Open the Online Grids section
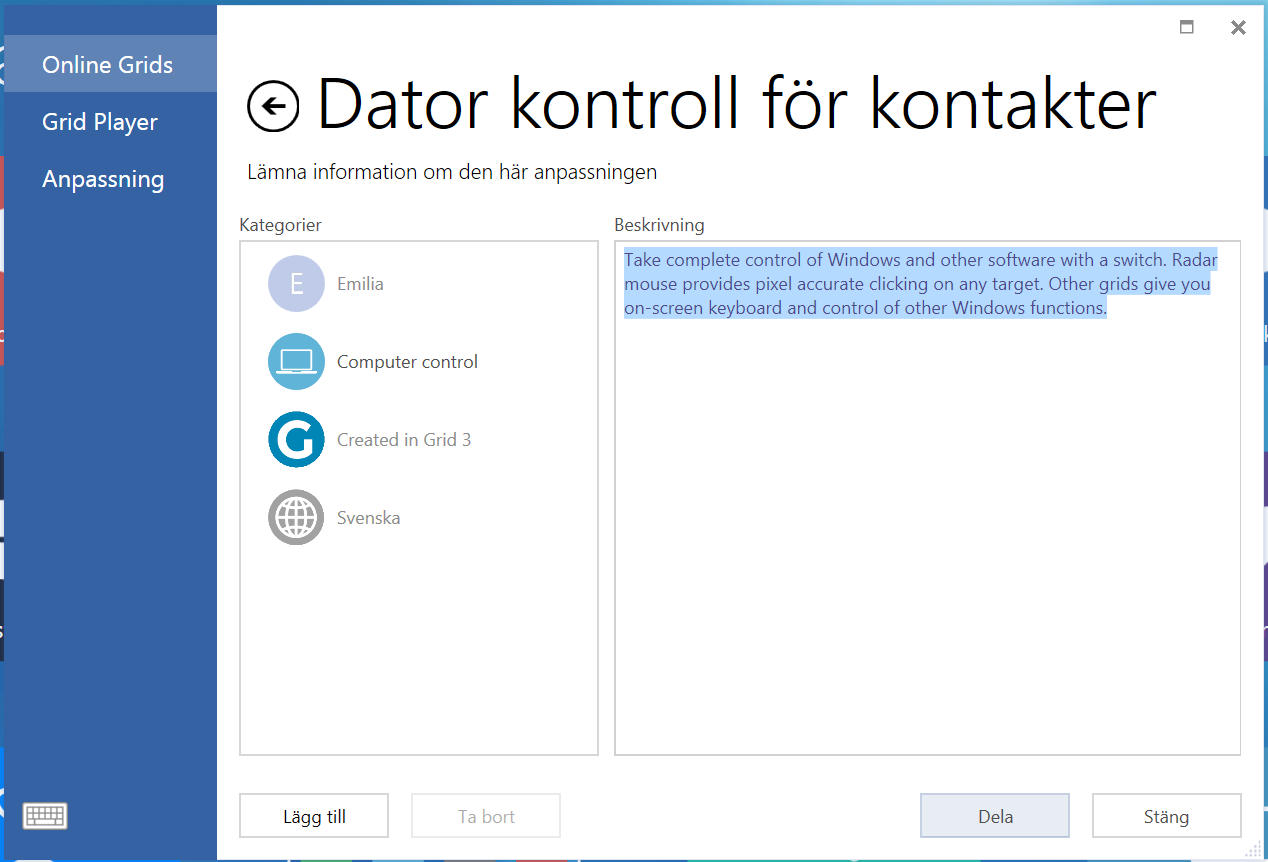The width and height of the screenshot is (1268, 862). click(110, 65)
